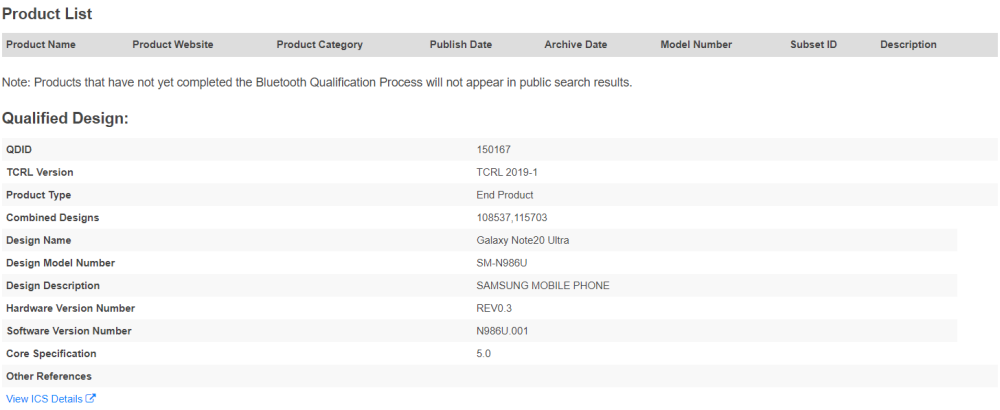The image size is (1000, 410).
Task: Open the View ICS Details link
Action: pyautogui.click(x=45, y=399)
